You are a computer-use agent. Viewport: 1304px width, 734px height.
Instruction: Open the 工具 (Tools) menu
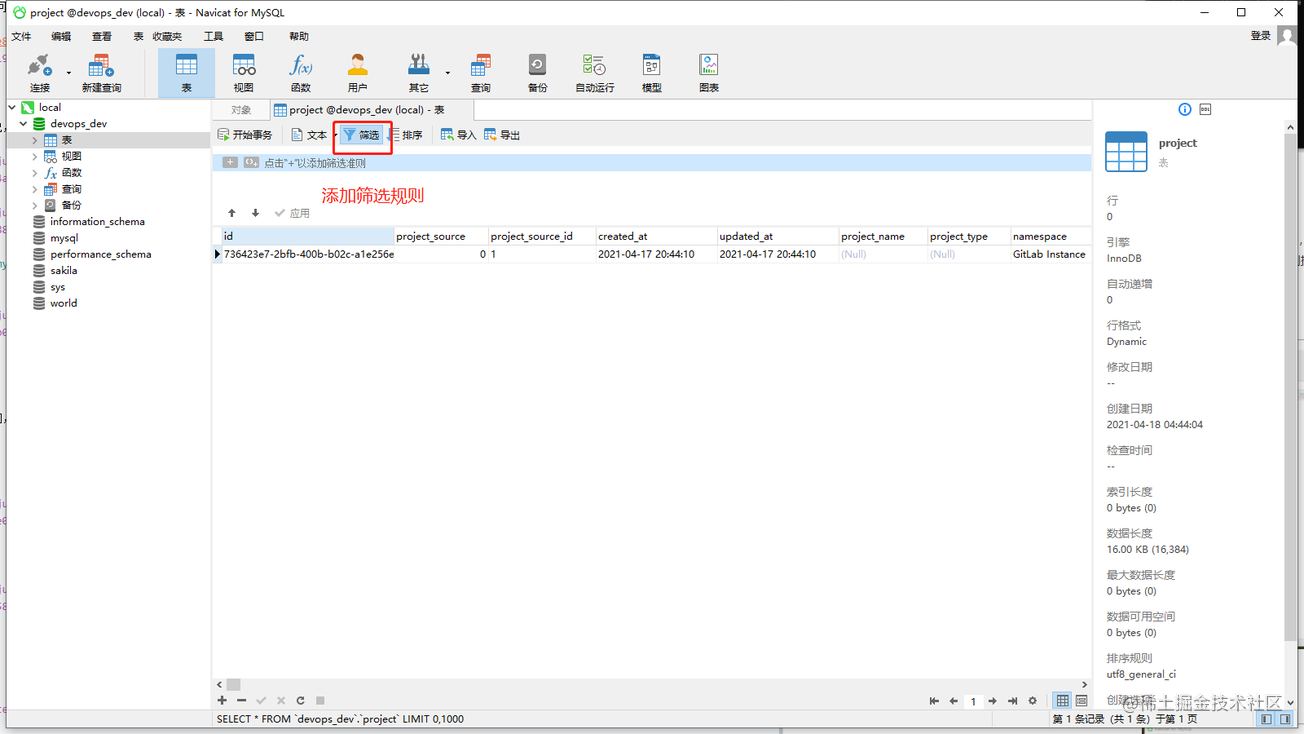tap(214, 36)
